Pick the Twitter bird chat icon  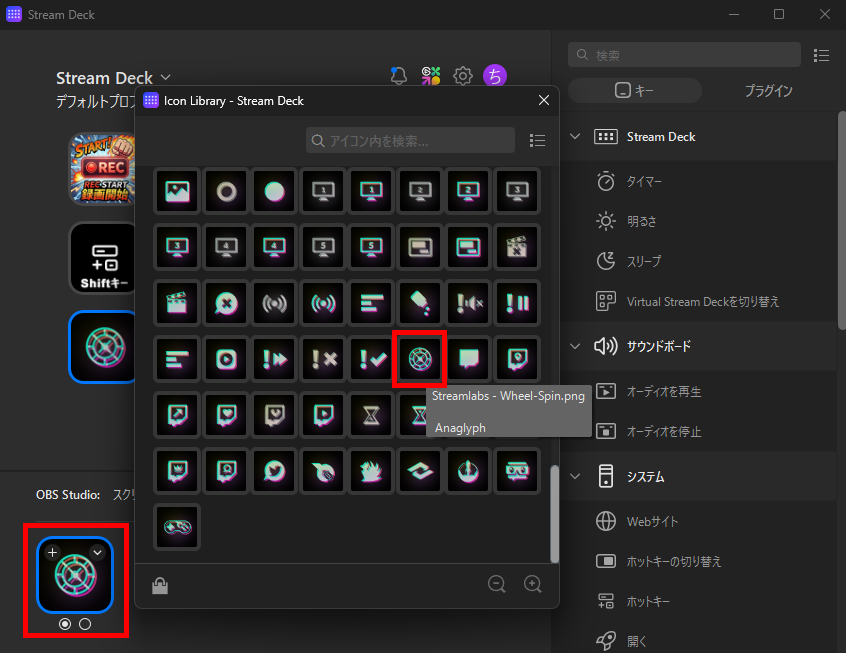click(275, 471)
